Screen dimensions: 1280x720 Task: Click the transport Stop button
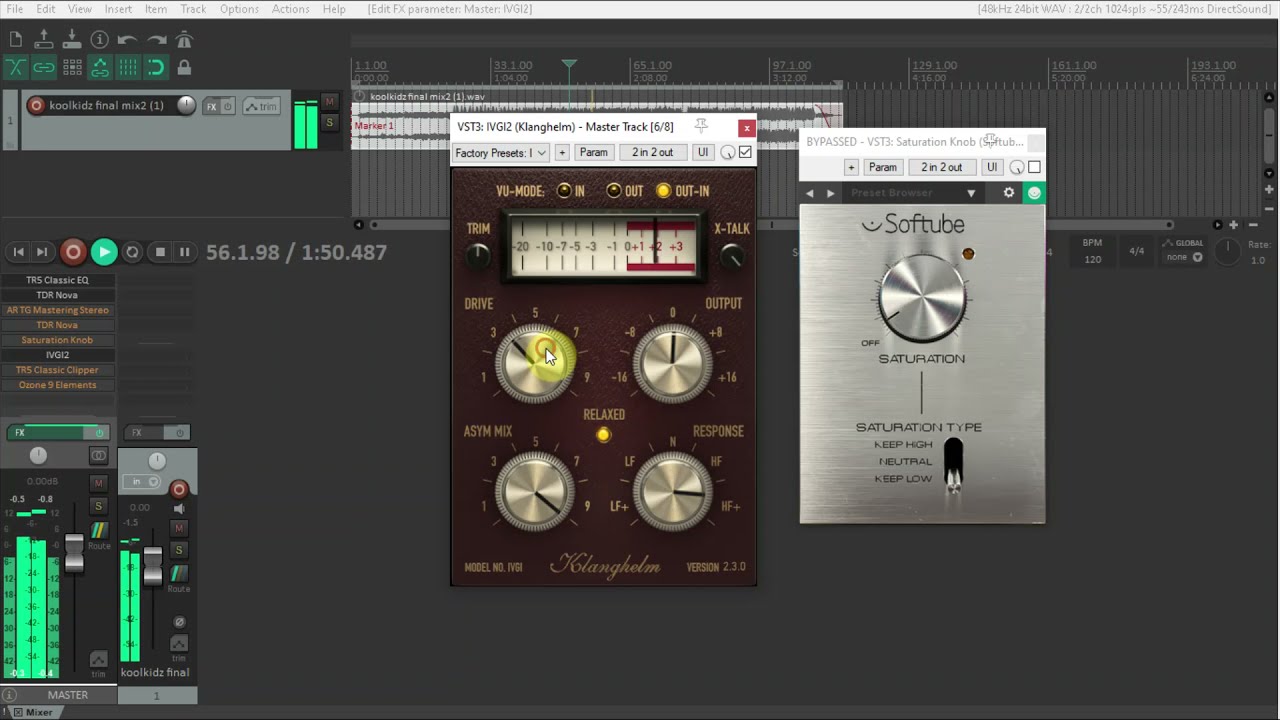pyautogui.click(x=160, y=252)
